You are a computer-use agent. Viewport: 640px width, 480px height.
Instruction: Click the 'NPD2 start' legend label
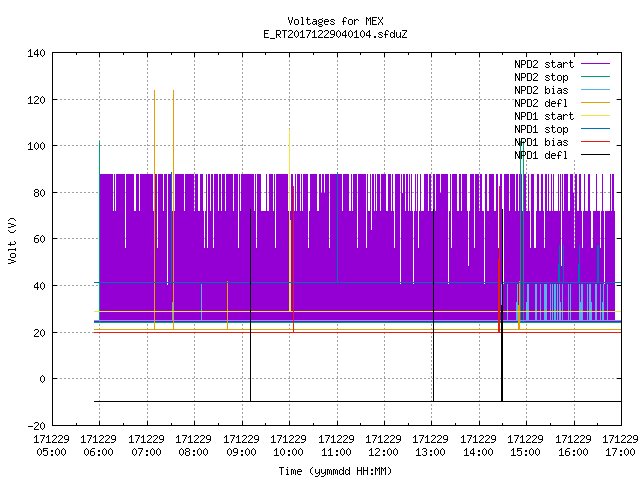coord(544,64)
